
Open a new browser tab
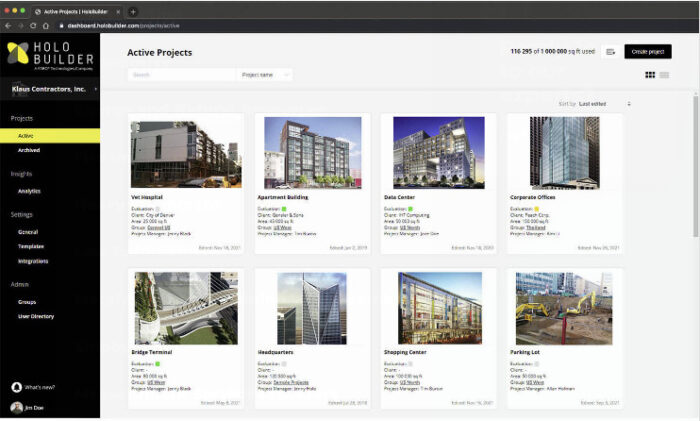point(133,10)
